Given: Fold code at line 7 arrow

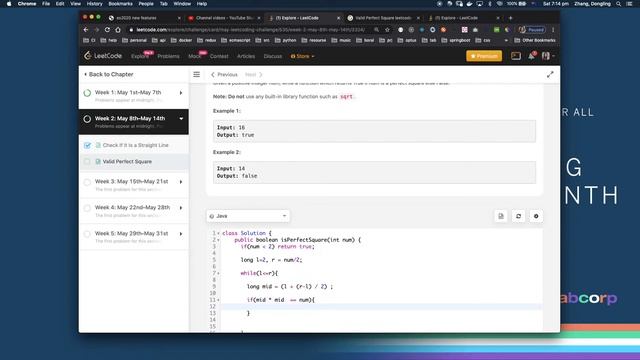Looking at the screenshot, I should [218, 273].
